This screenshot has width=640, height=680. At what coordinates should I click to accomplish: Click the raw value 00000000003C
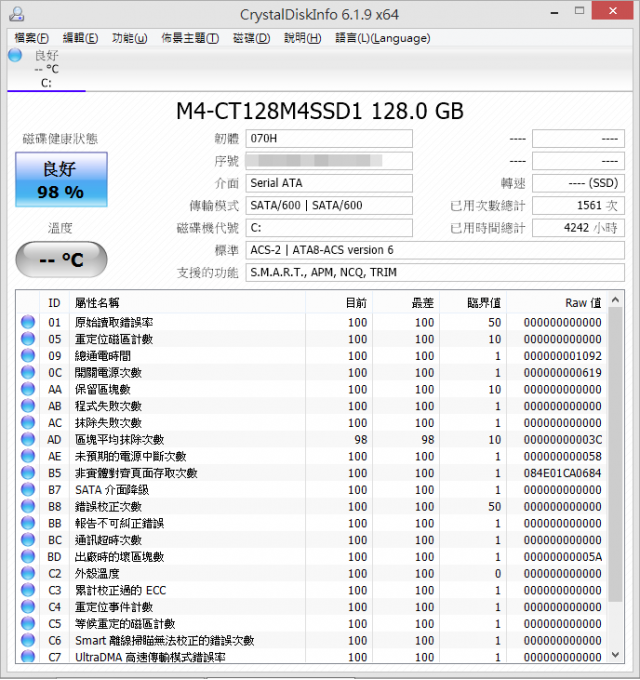pos(562,440)
